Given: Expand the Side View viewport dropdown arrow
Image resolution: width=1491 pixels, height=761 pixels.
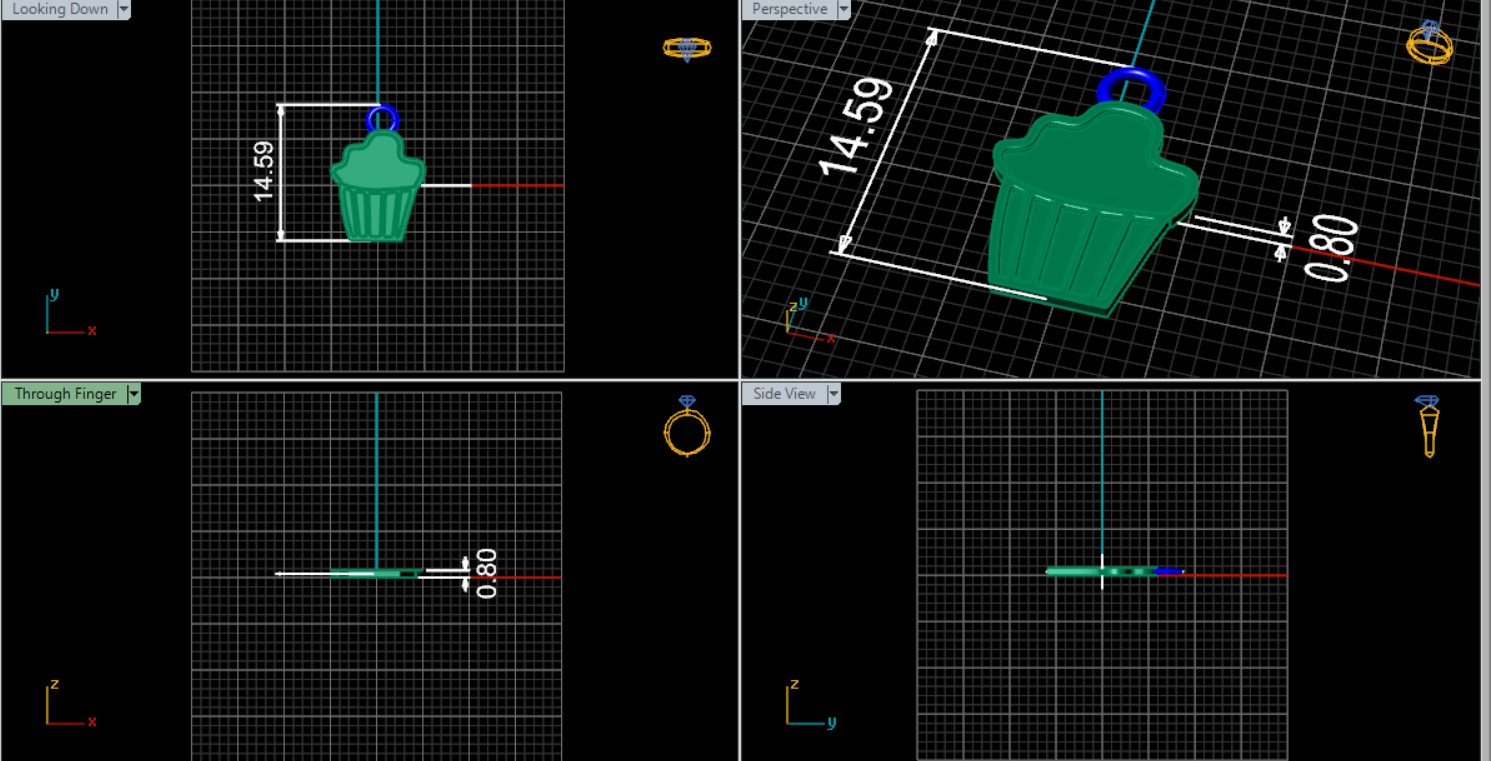Looking at the screenshot, I should pos(832,394).
